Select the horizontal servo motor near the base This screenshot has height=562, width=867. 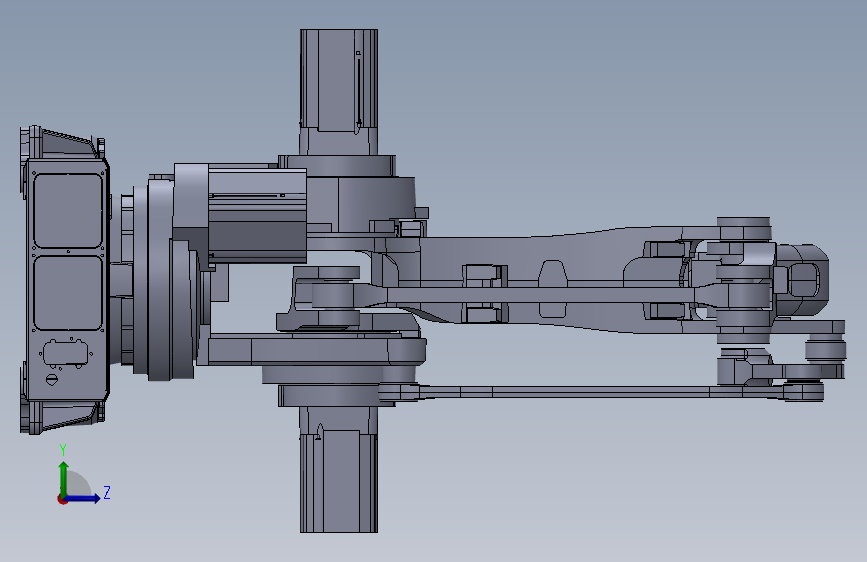coord(257,216)
